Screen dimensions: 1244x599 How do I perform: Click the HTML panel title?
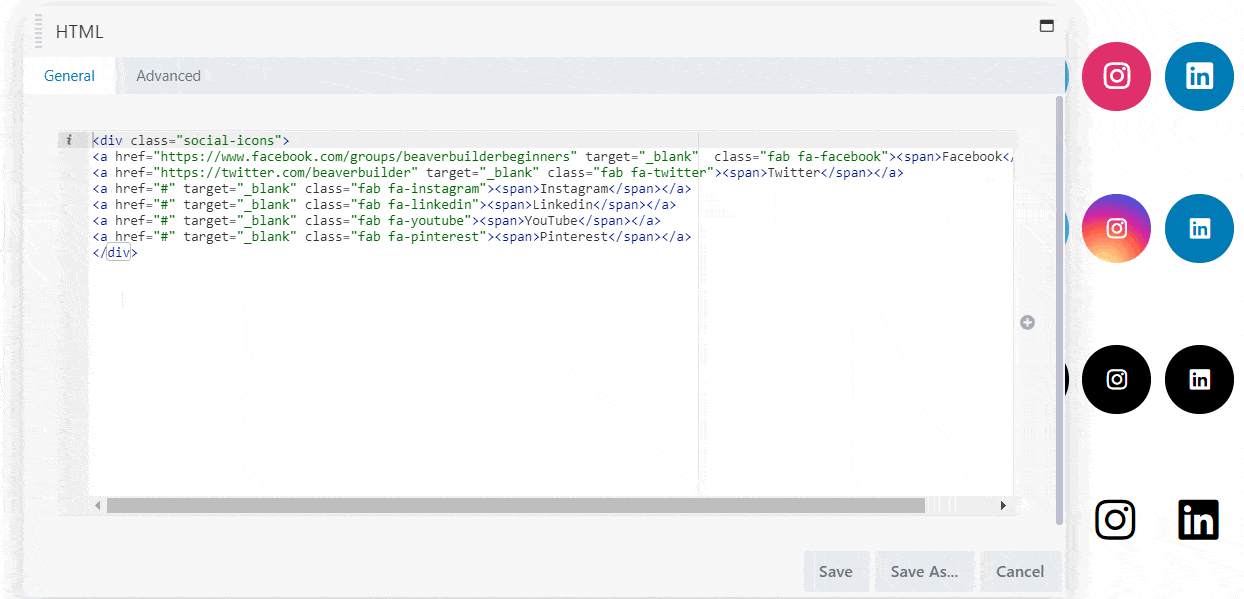[79, 32]
